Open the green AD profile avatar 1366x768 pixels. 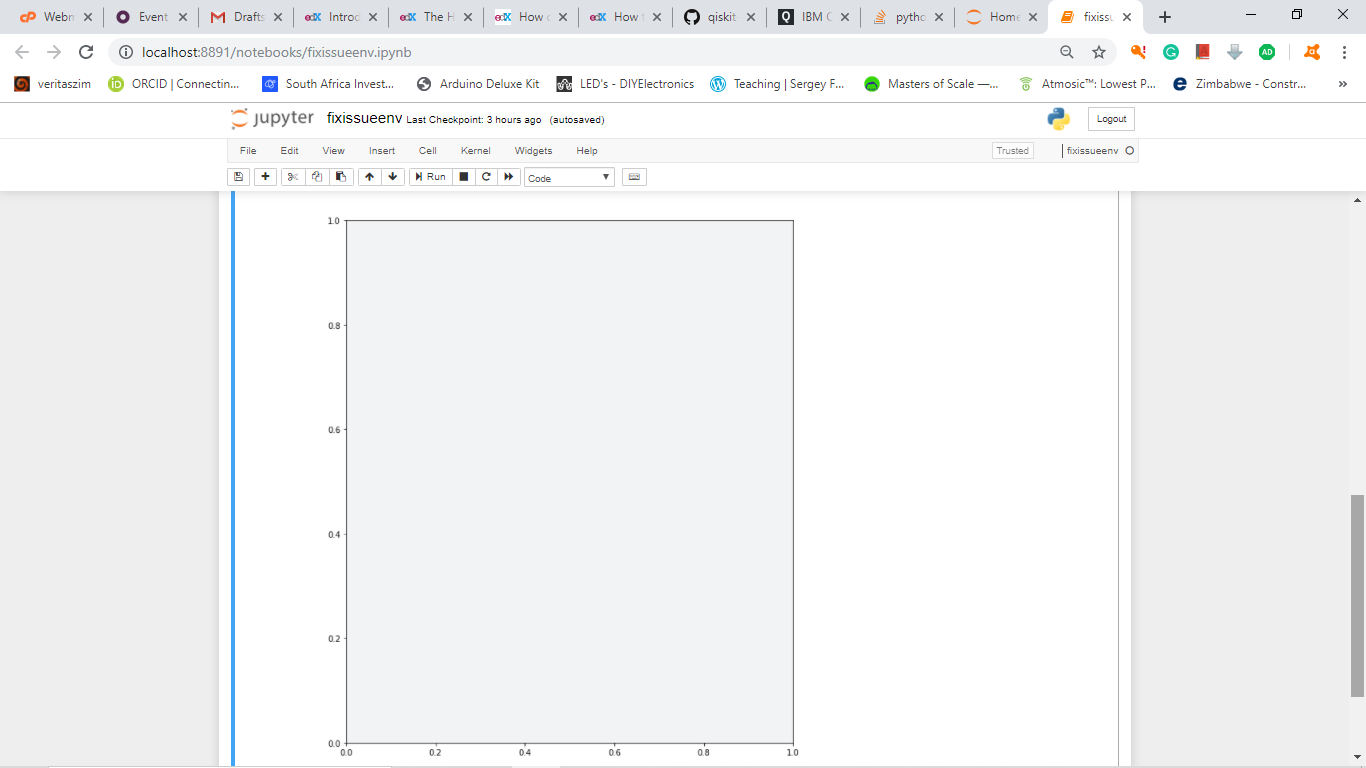coord(1267,52)
